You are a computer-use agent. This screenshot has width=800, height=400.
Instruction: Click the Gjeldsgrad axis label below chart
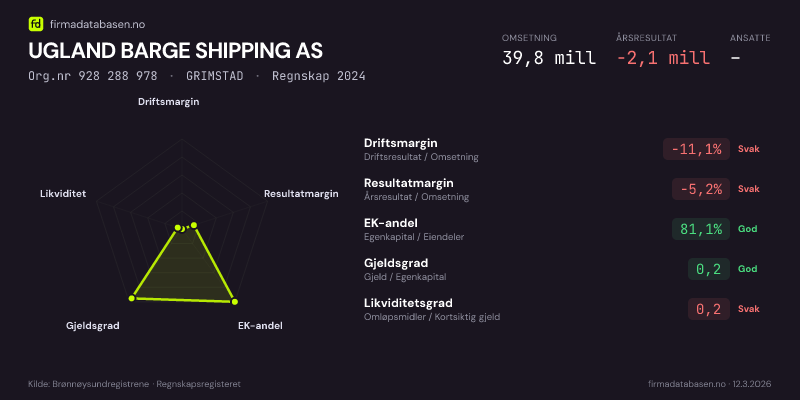pyautogui.click(x=93, y=326)
